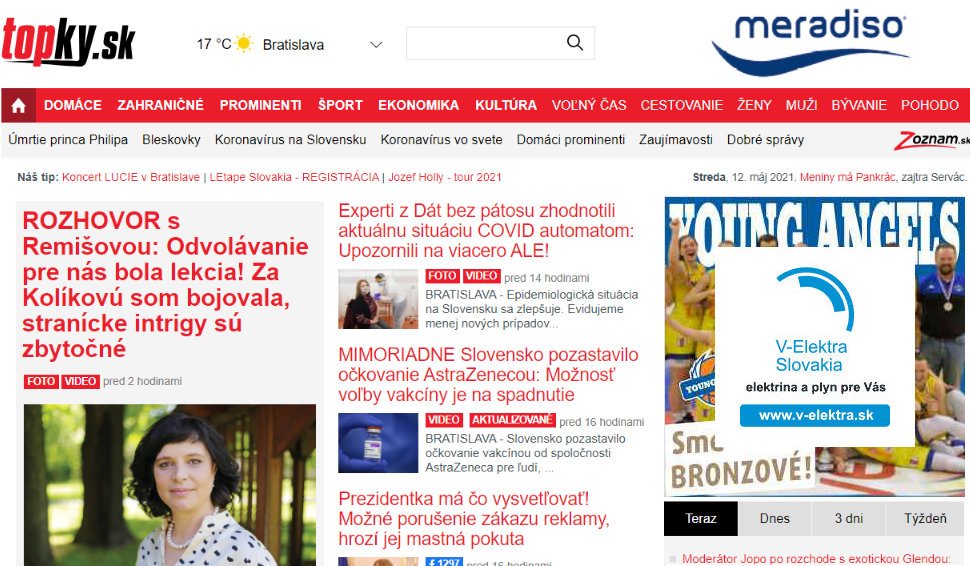This screenshot has height=566, width=970.
Task: Click the VIDEO tag under Remišová headline
Action: point(80,381)
